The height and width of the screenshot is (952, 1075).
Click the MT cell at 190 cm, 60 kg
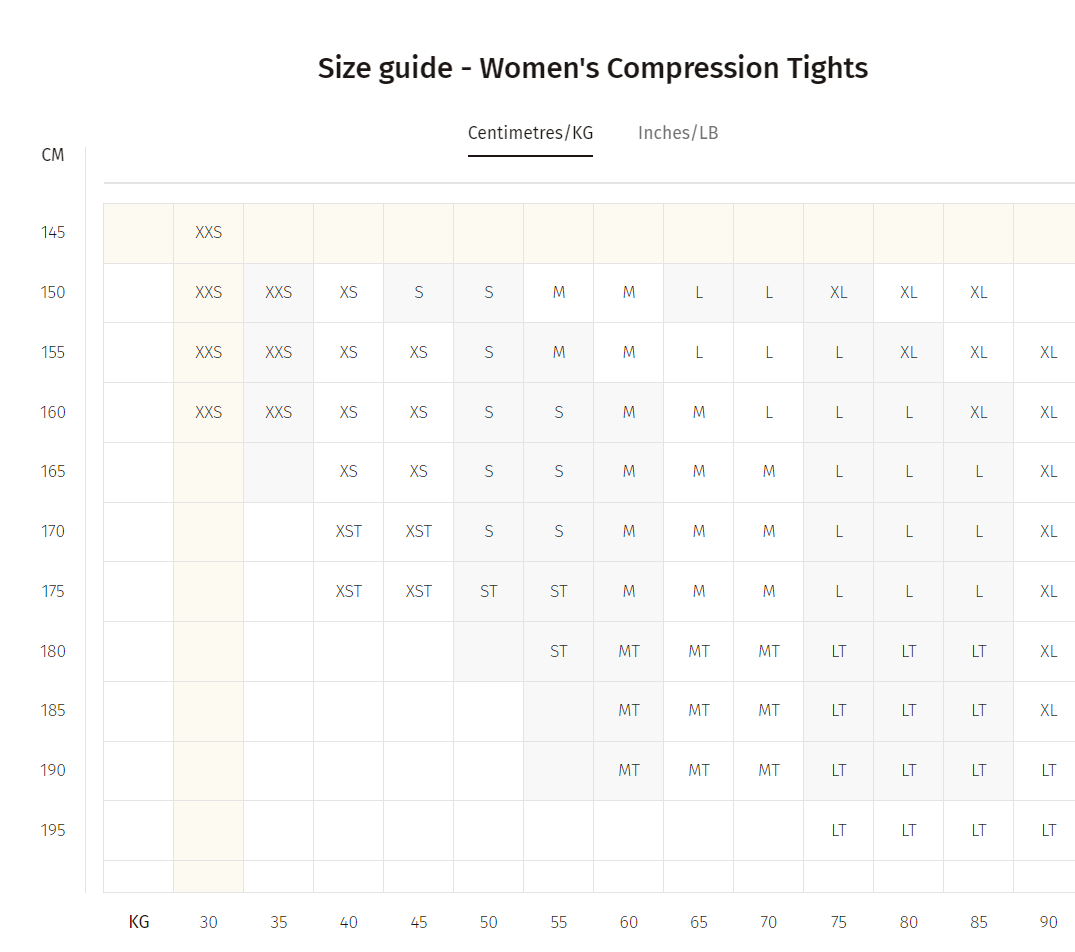tap(628, 770)
